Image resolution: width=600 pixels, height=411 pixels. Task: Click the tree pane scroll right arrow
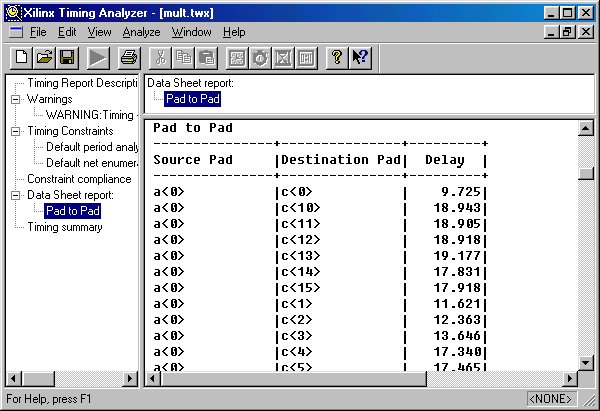(x=130, y=379)
